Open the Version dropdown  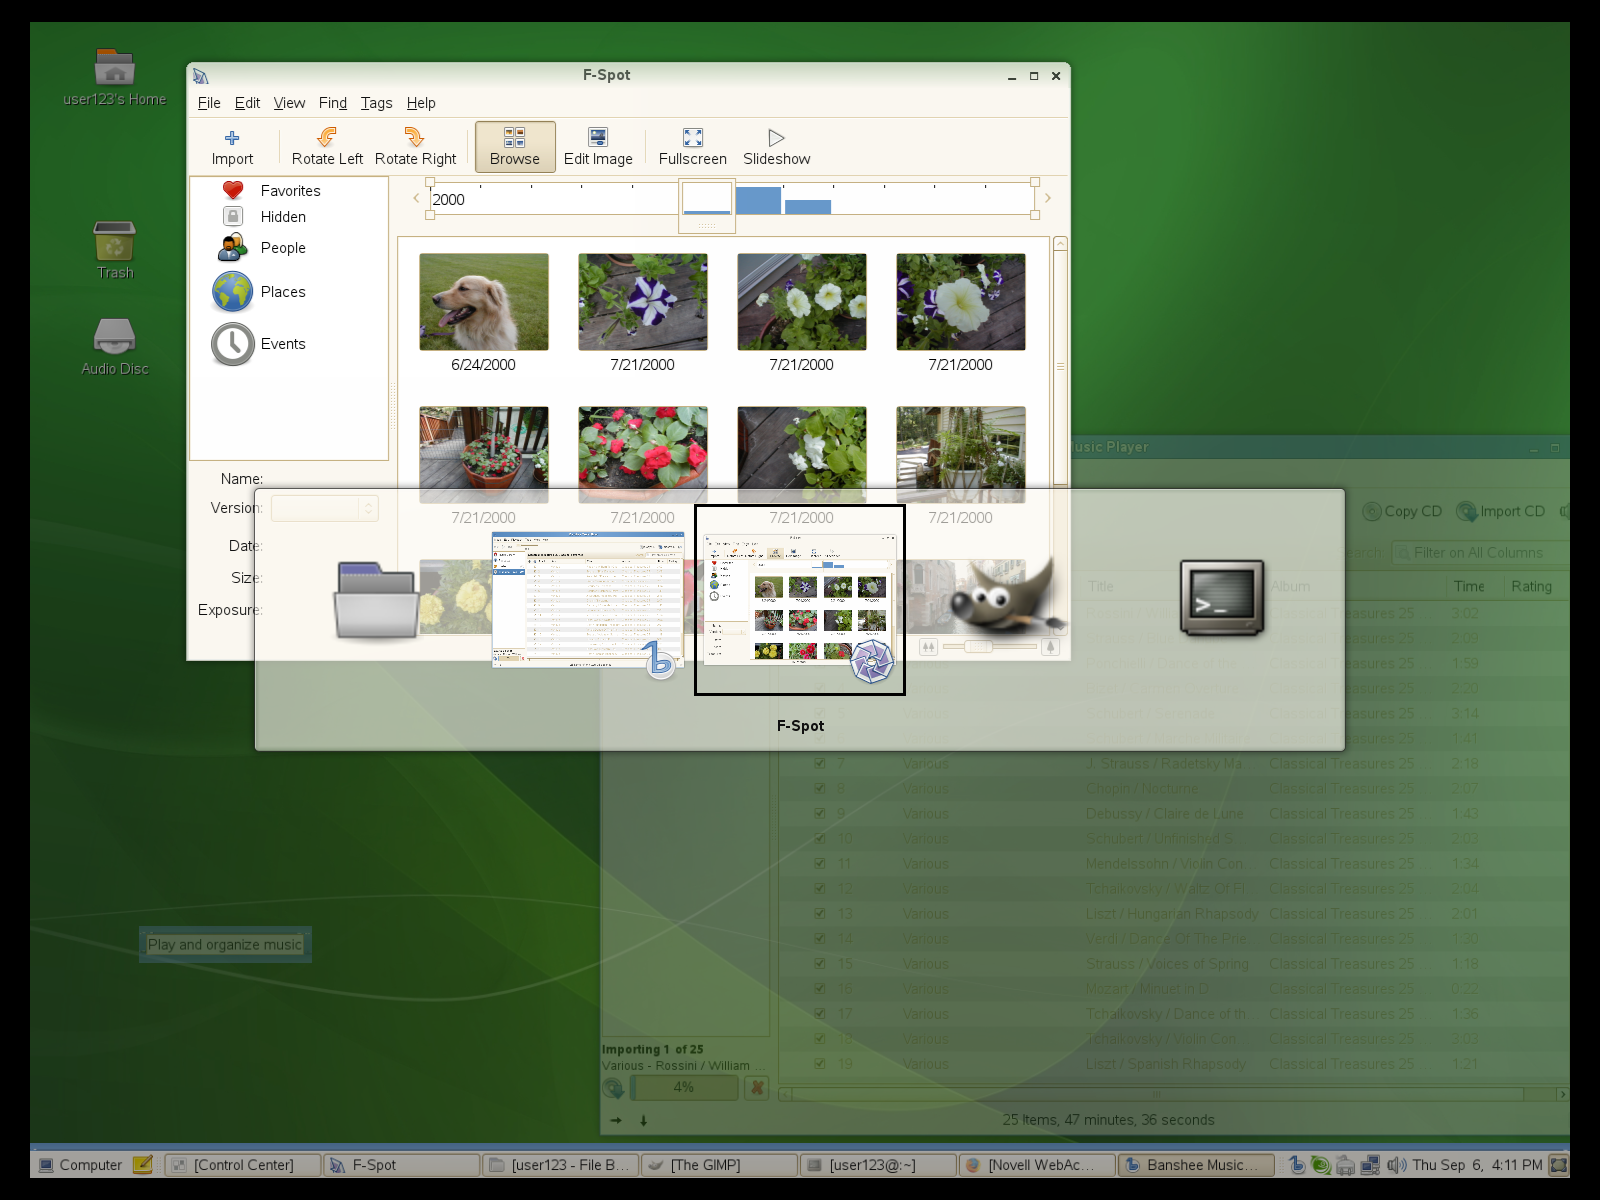click(324, 508)
